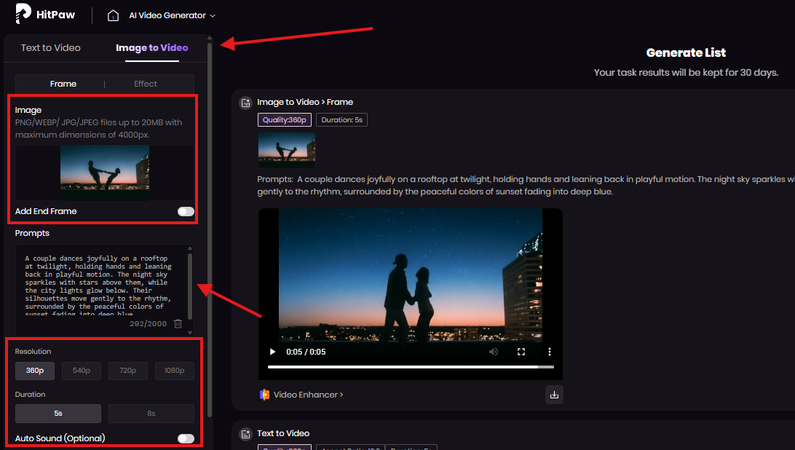Click the '0:05 / 0:05' time readout

(x=306, y=352)
